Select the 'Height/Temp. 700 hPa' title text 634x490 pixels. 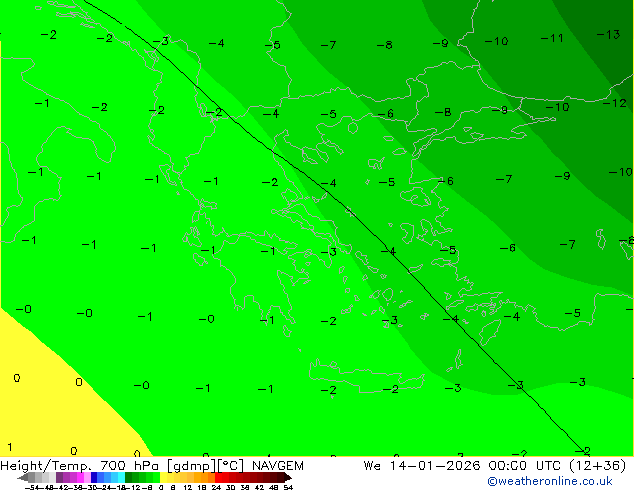click(x=79, y=466)
